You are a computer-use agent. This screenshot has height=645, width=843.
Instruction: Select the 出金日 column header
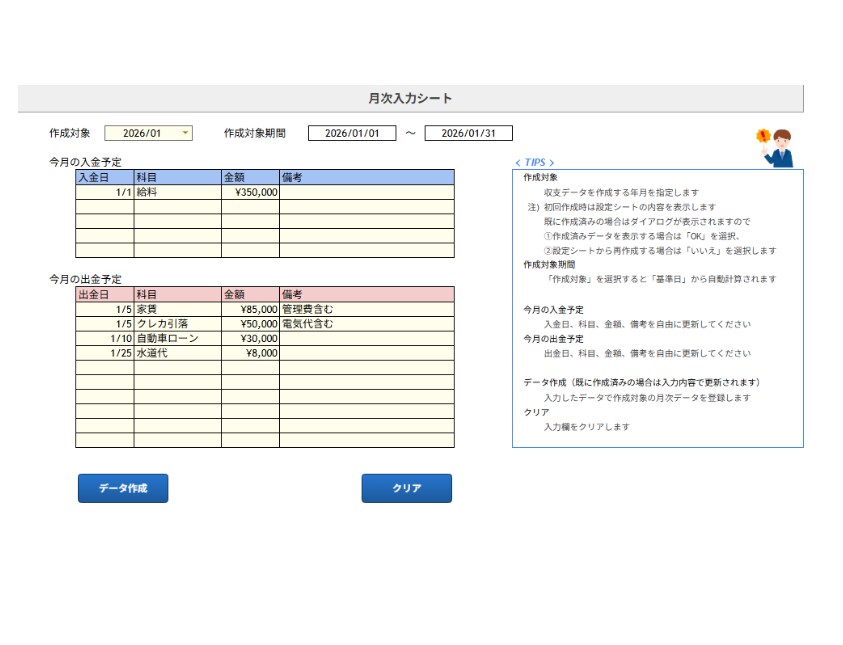pyautogui.click(x=105, y=295)
